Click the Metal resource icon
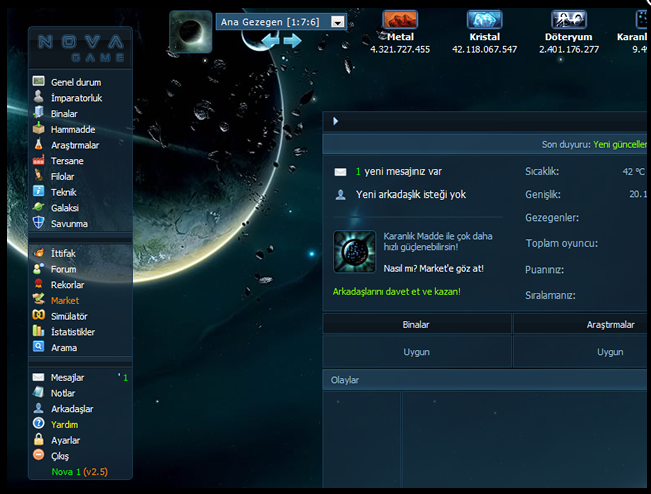This screenshot has width=651, height=494. coord(400,20)
